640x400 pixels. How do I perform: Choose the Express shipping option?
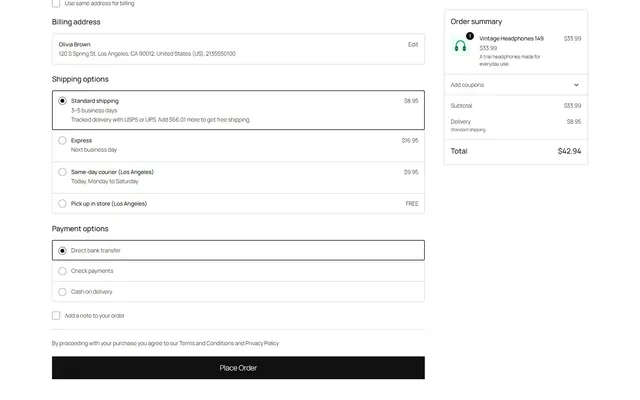pos(62,140)
